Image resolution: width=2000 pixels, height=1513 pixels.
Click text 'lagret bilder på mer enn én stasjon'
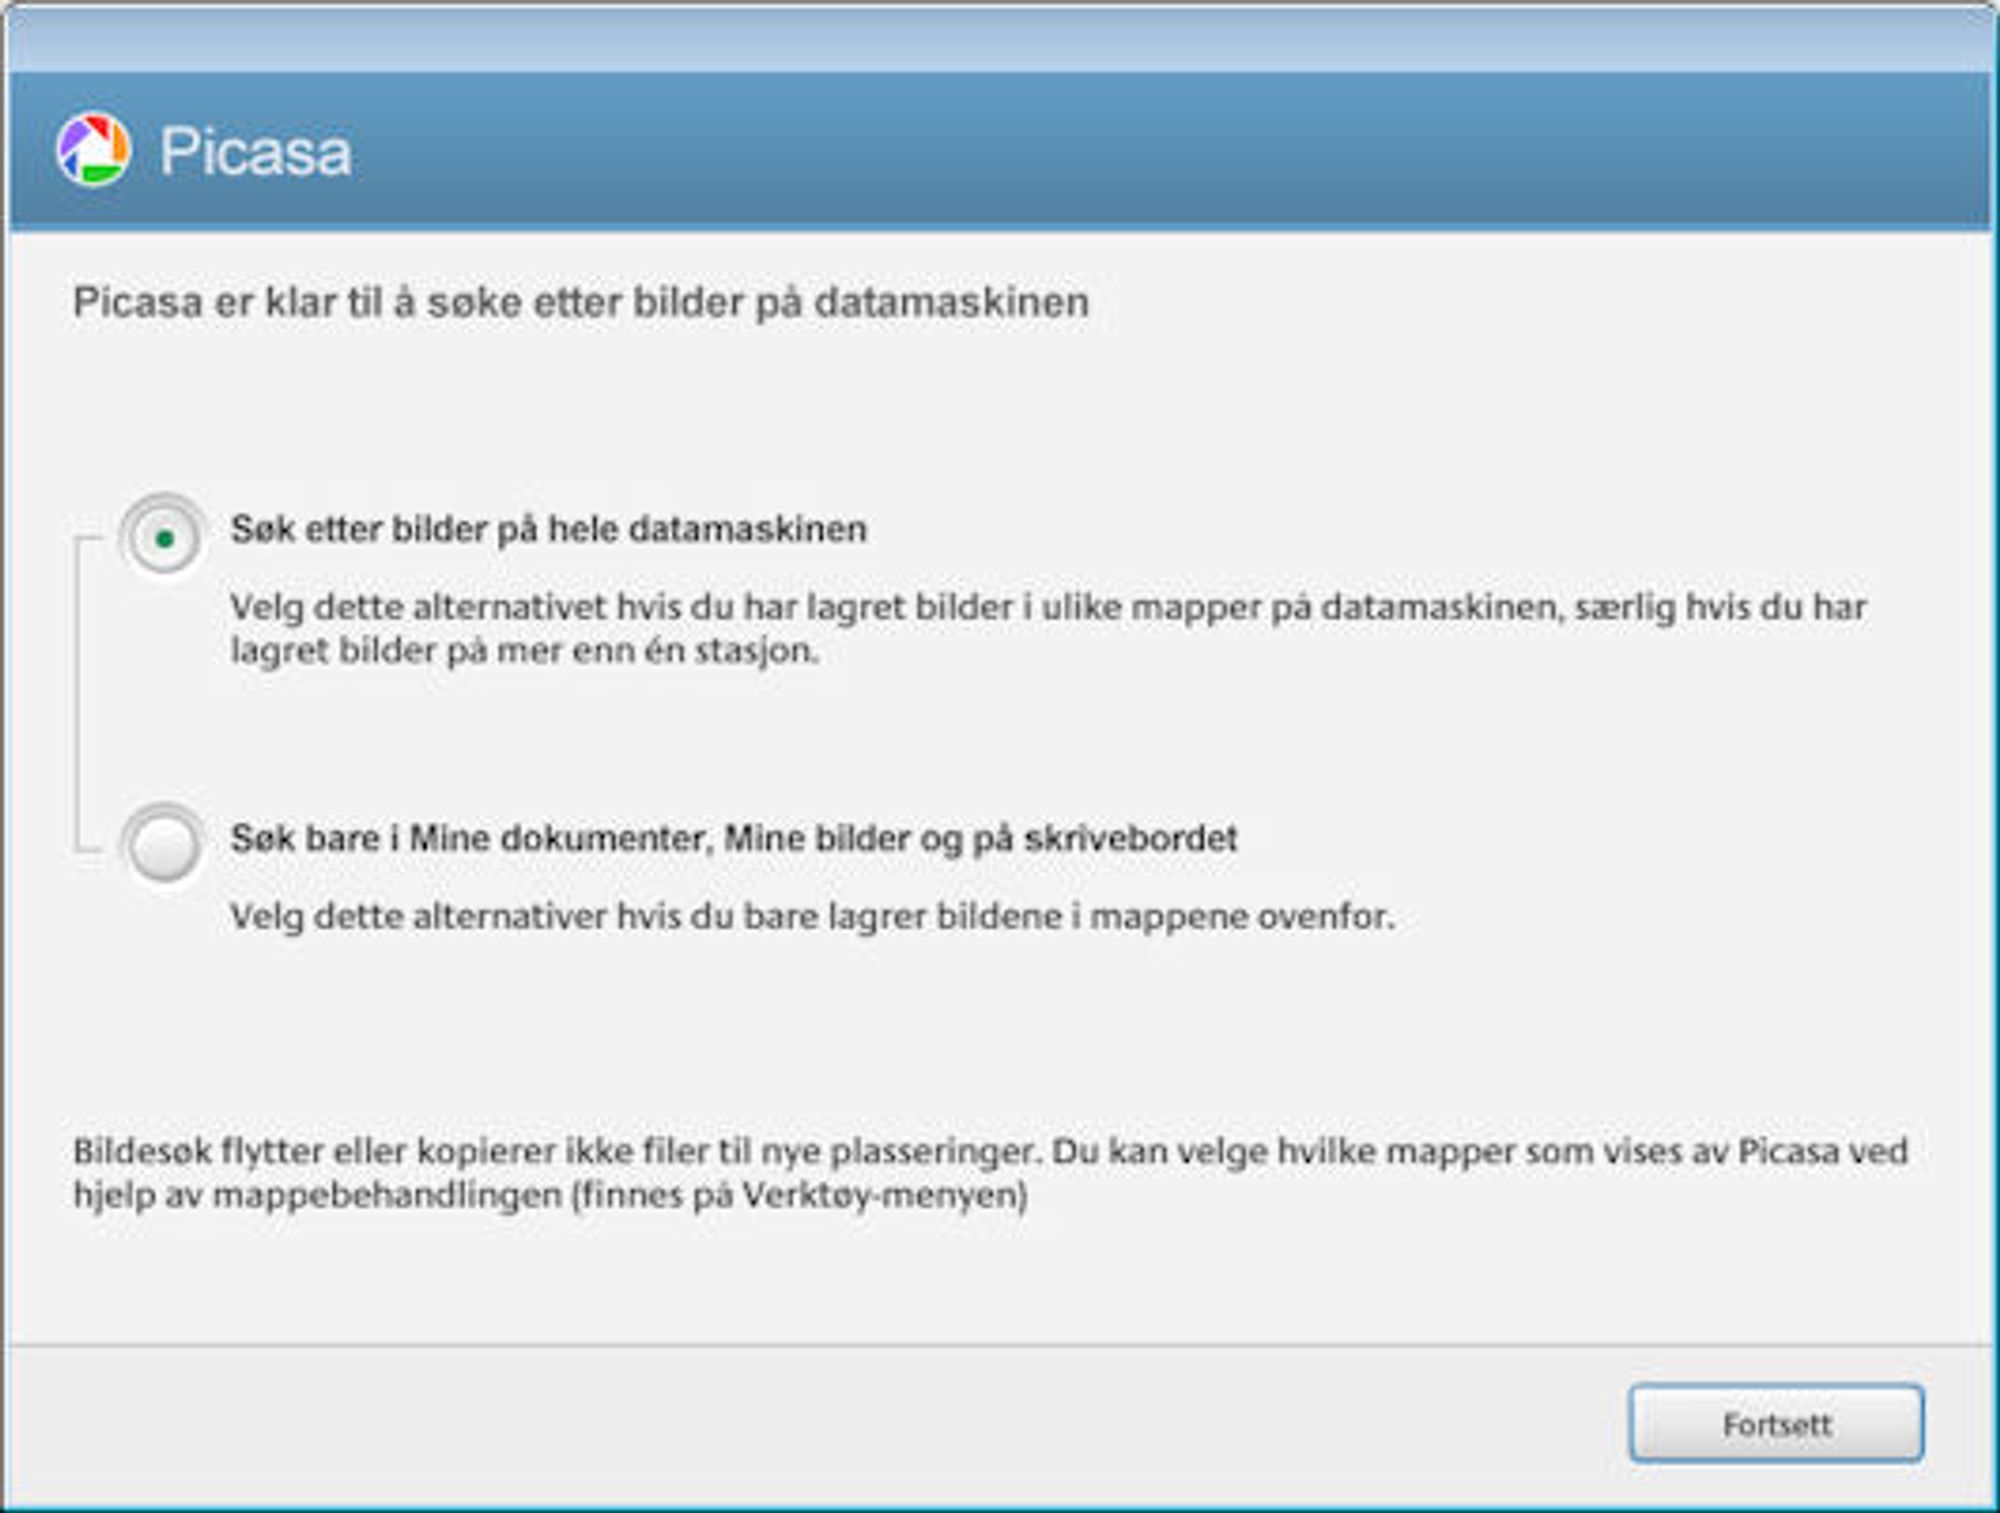[x=524, y=651]
